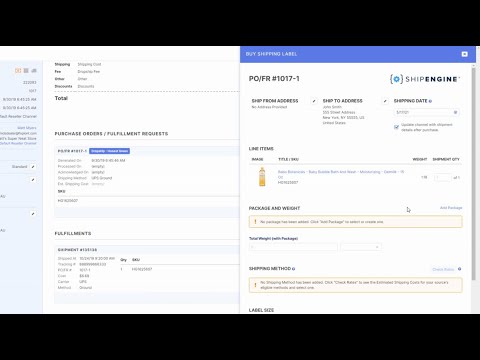The width and height of the screenshot is (480, 360).
Task: Click the No Address Provided text
Action: tap(269, 107)
